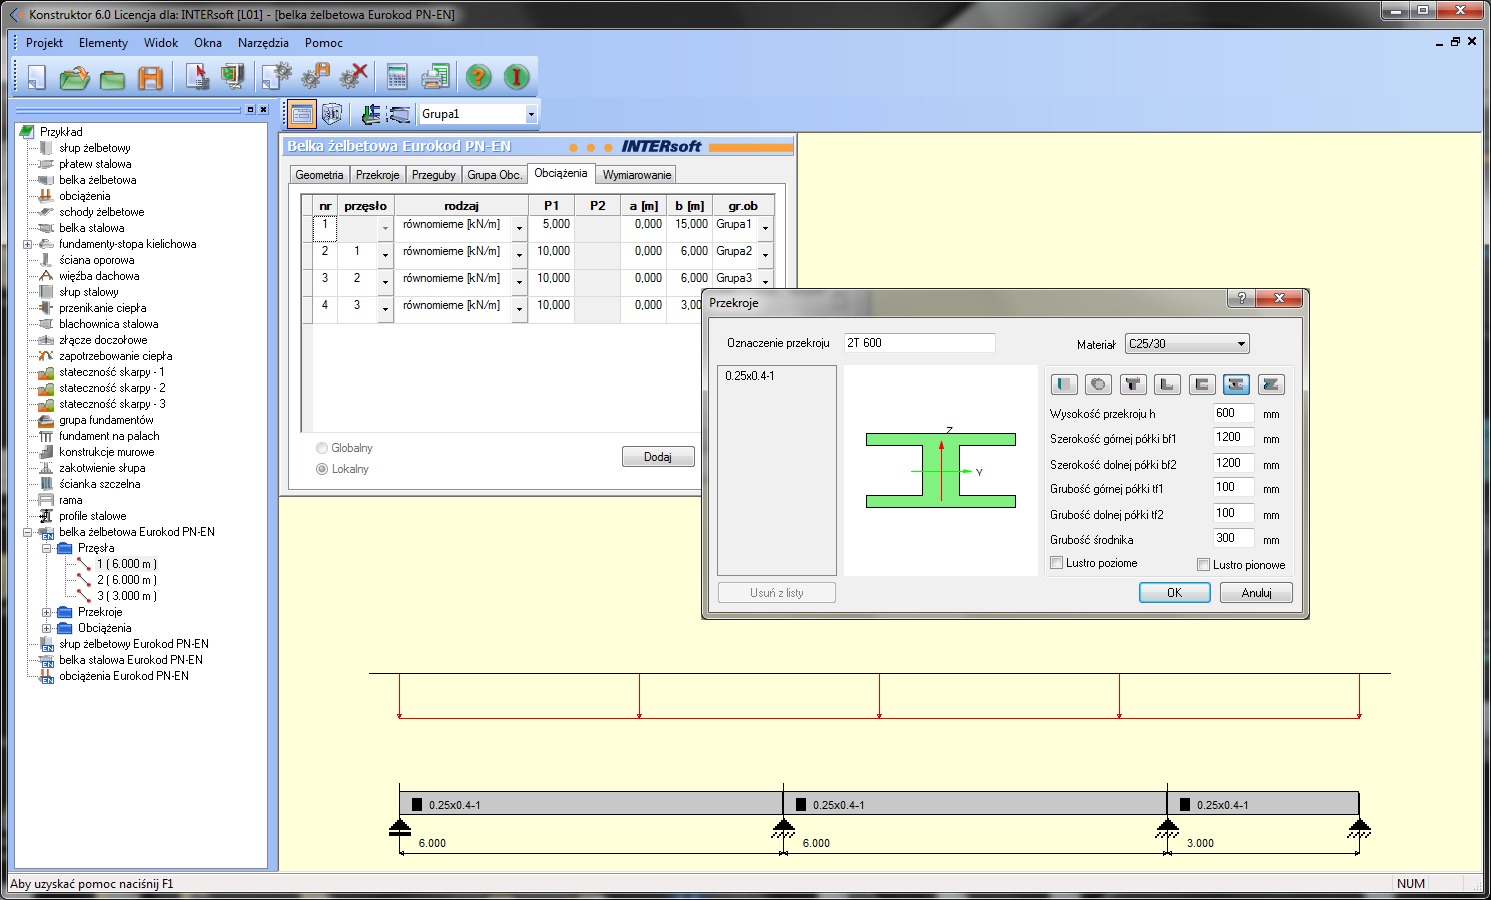1491x900 pixels.
Task: Select C-shaped cross-section
Action: pyautogui.click(x=1201, y=384)
